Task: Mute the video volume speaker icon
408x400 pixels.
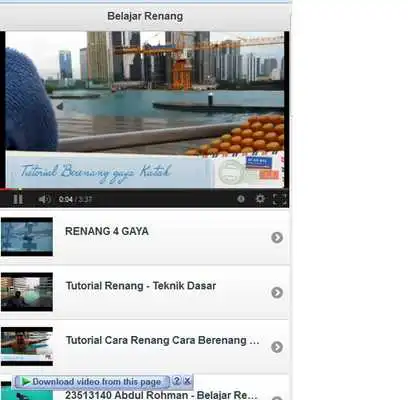Action: pyautogui.click(x=44, y=199)
